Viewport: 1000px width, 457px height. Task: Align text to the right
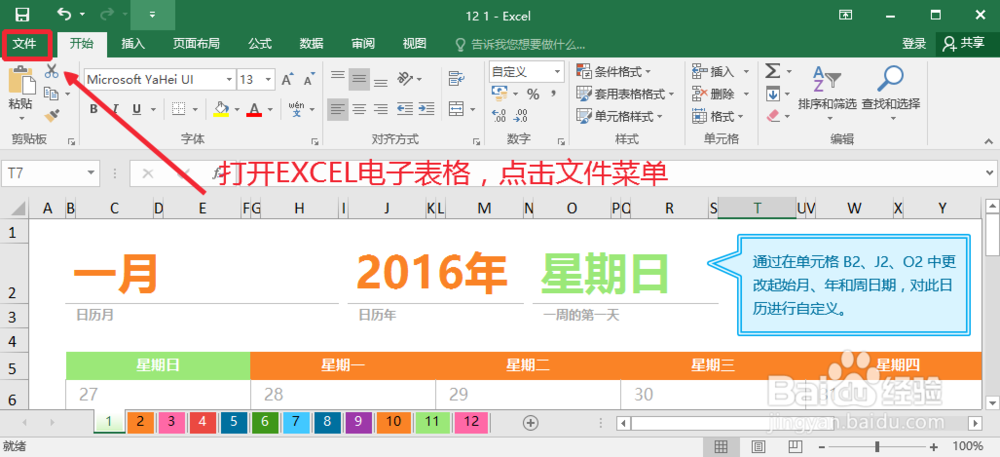pyautogui.click(x=381, y=109)
